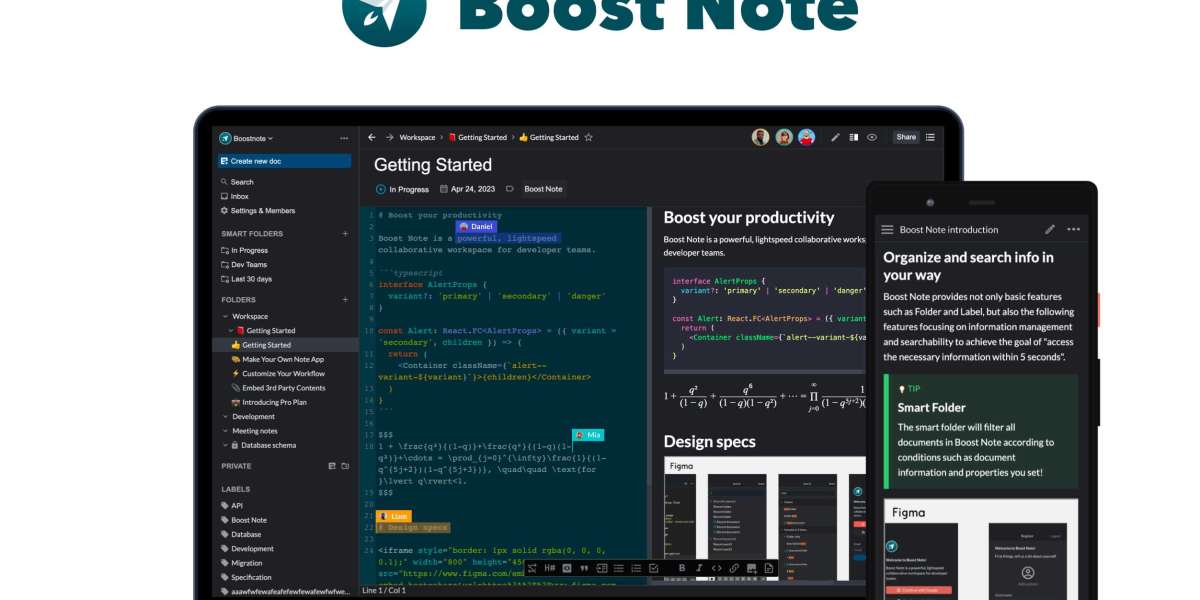The image size is (1200, 600).
Task: Open the In Progress smart folder
Action: point(244,250)
